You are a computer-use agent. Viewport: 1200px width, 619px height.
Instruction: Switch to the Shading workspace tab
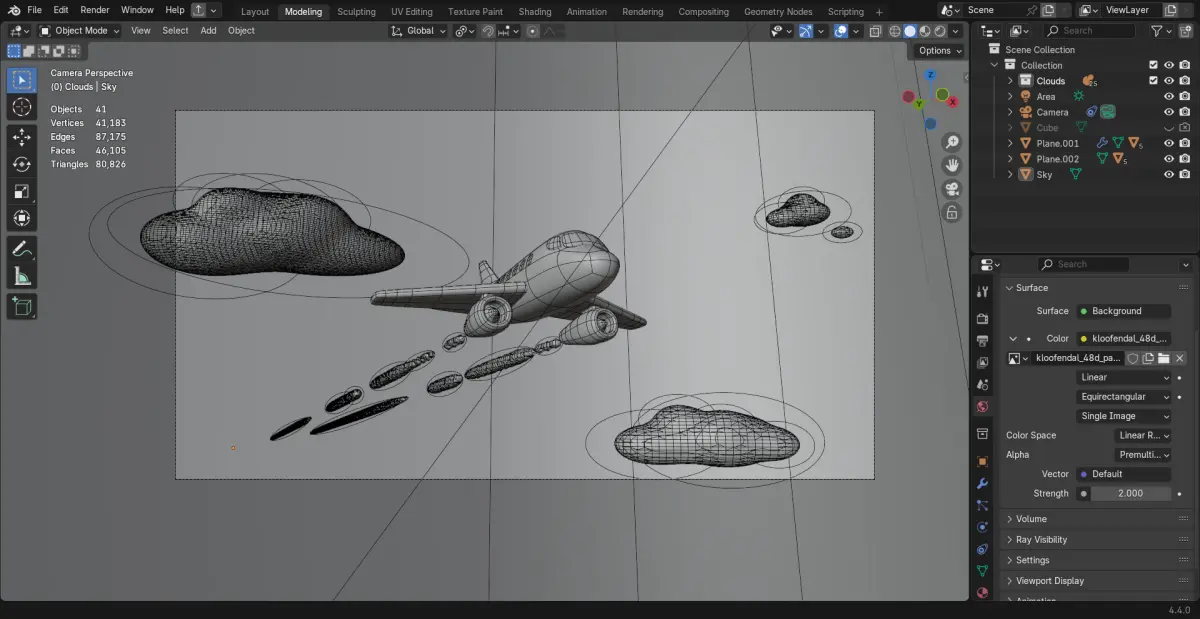535,12
